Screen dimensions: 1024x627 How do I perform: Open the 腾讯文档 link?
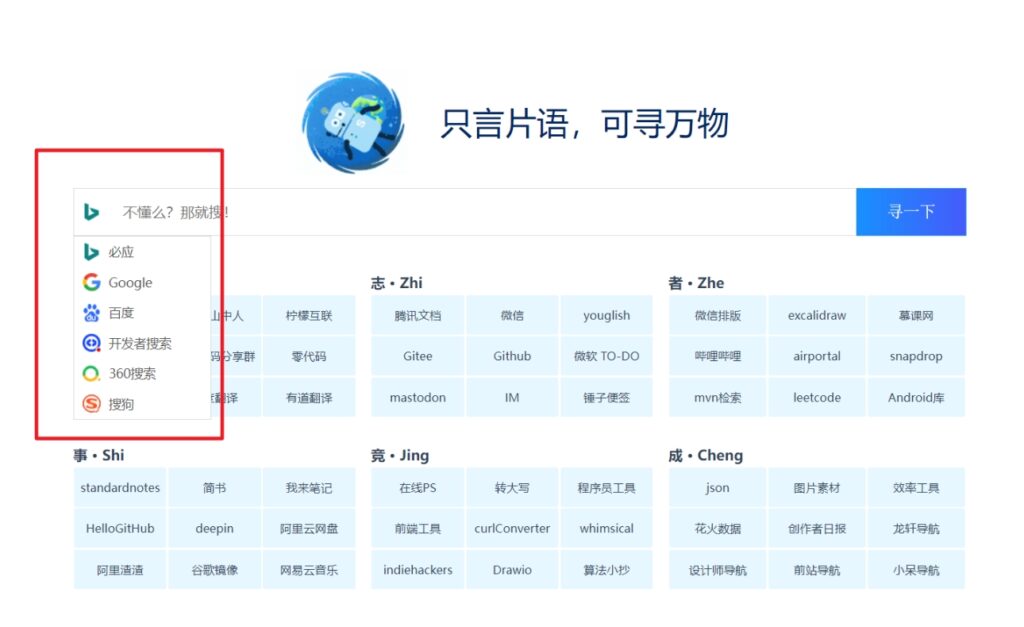coord(418,315)
